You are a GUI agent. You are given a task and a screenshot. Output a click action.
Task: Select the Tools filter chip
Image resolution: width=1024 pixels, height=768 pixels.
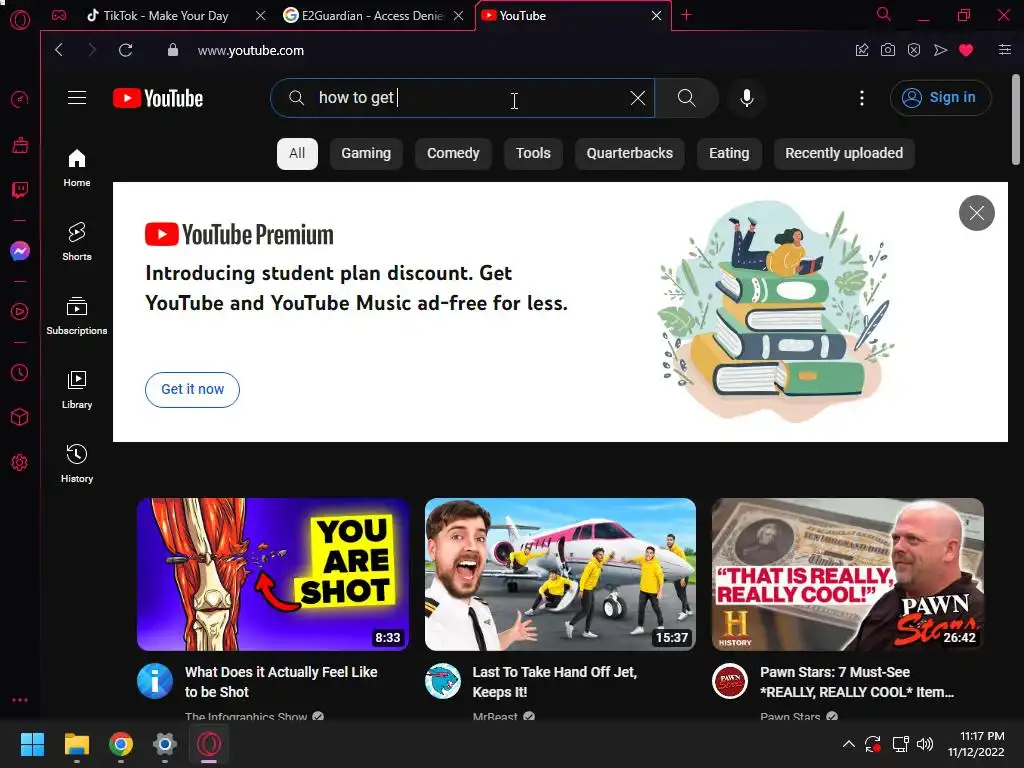533,153
